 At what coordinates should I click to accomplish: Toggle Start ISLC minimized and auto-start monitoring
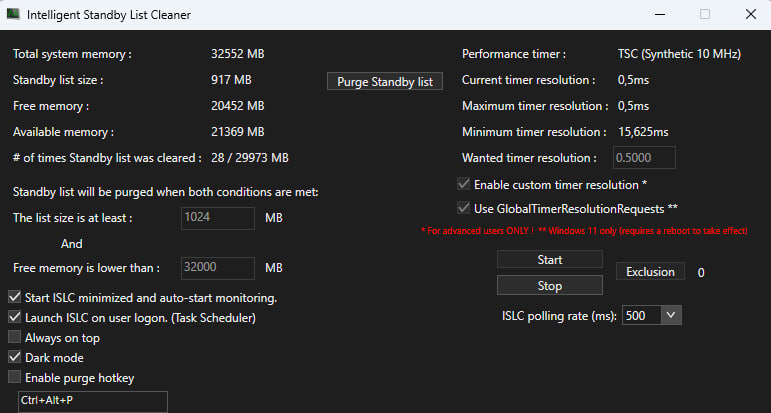point(15,297)
